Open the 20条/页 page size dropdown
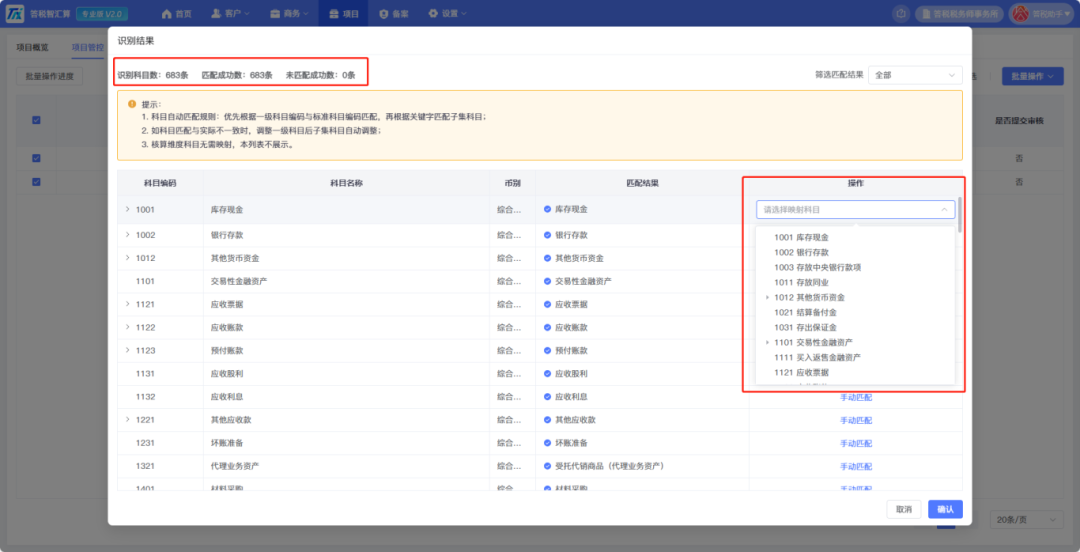Screen dimensions: 1080x552 pyautogui.click(x=1026, y=520)
